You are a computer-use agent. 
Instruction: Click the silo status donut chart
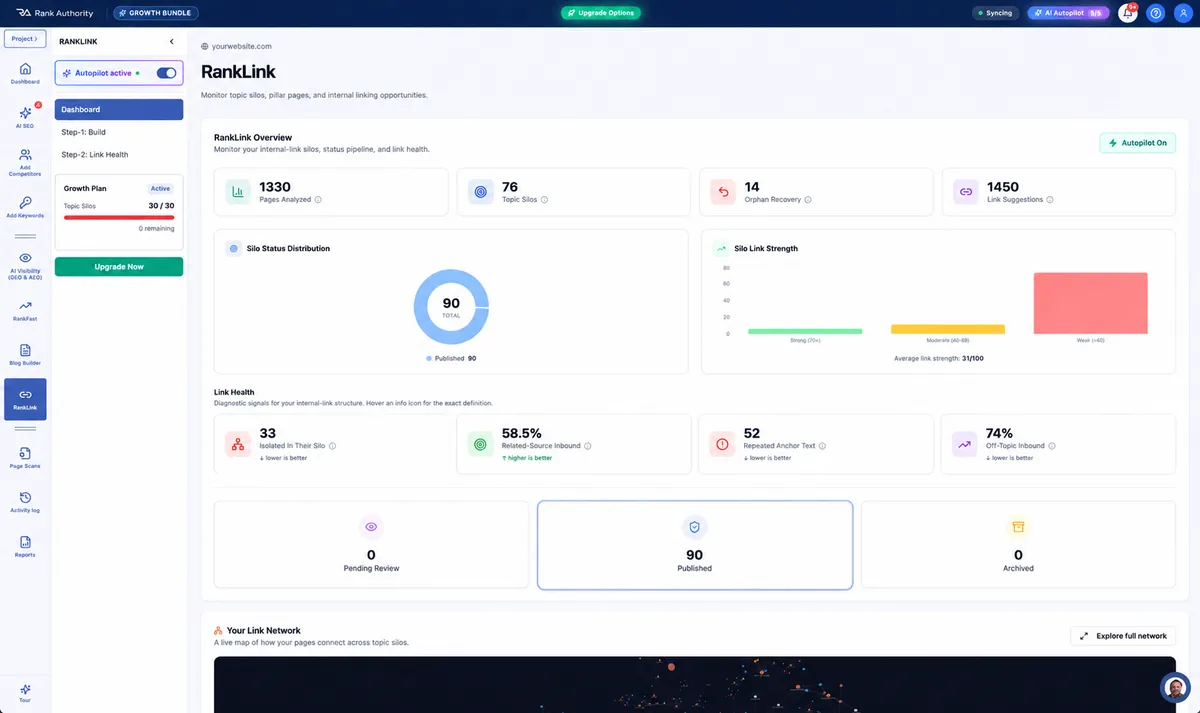451,307
